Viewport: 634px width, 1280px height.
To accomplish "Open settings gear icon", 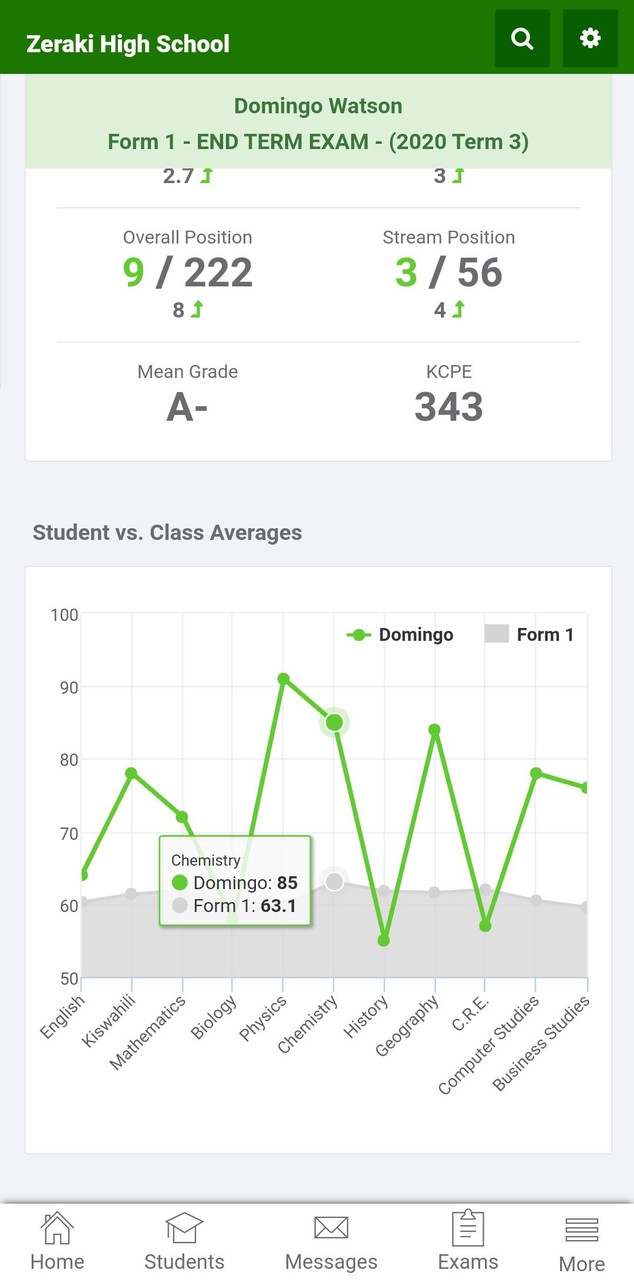I will [x=590, y=39].
